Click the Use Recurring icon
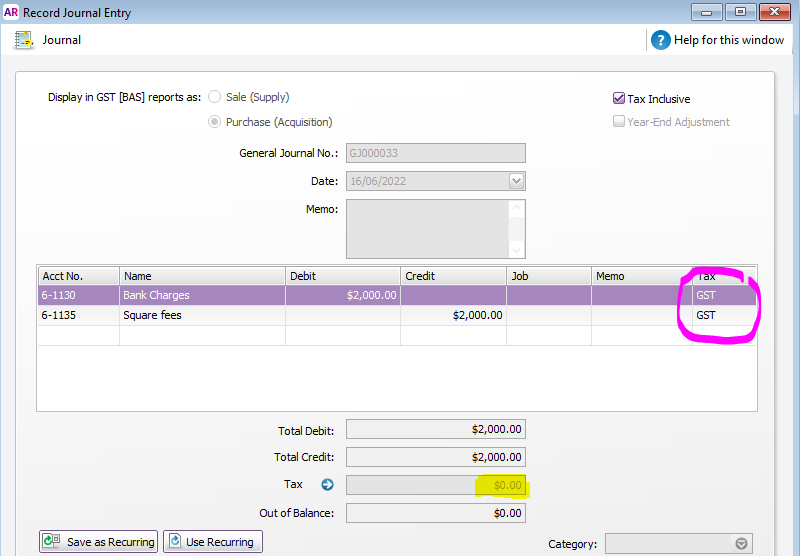 click(175, 542)
